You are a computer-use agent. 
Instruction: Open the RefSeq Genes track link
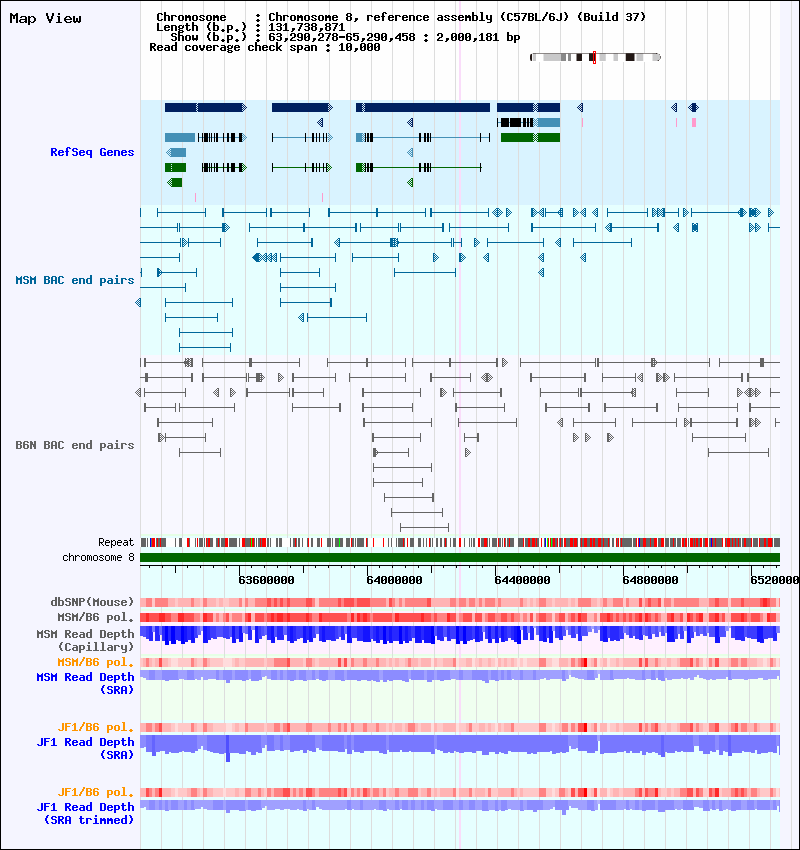click(92, 152)
